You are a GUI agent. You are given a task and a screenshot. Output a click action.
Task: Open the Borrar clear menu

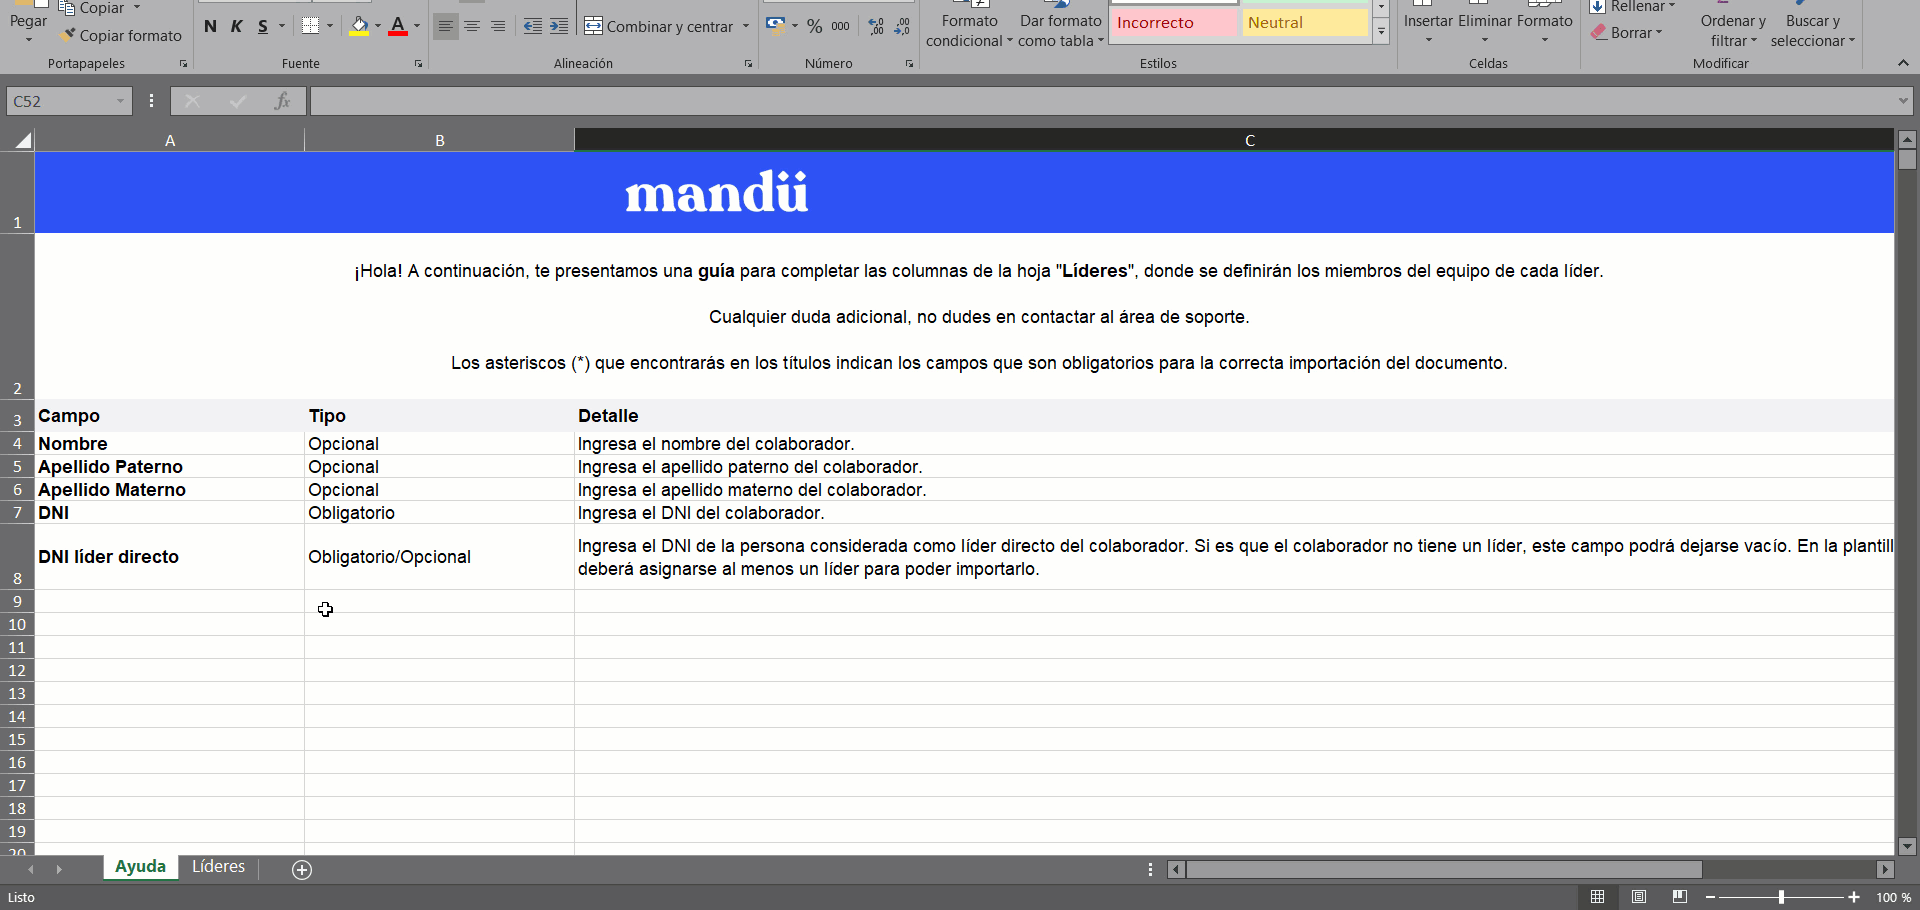[x=1627, y=32]
